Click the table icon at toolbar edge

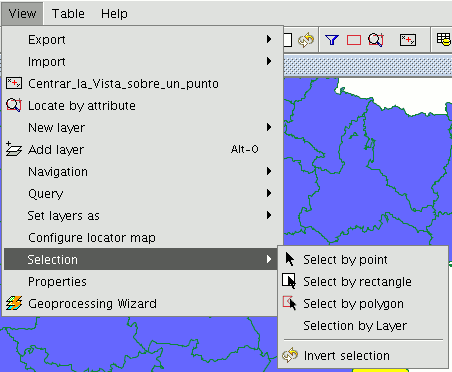pyautogui.click(x=444, y=39)
